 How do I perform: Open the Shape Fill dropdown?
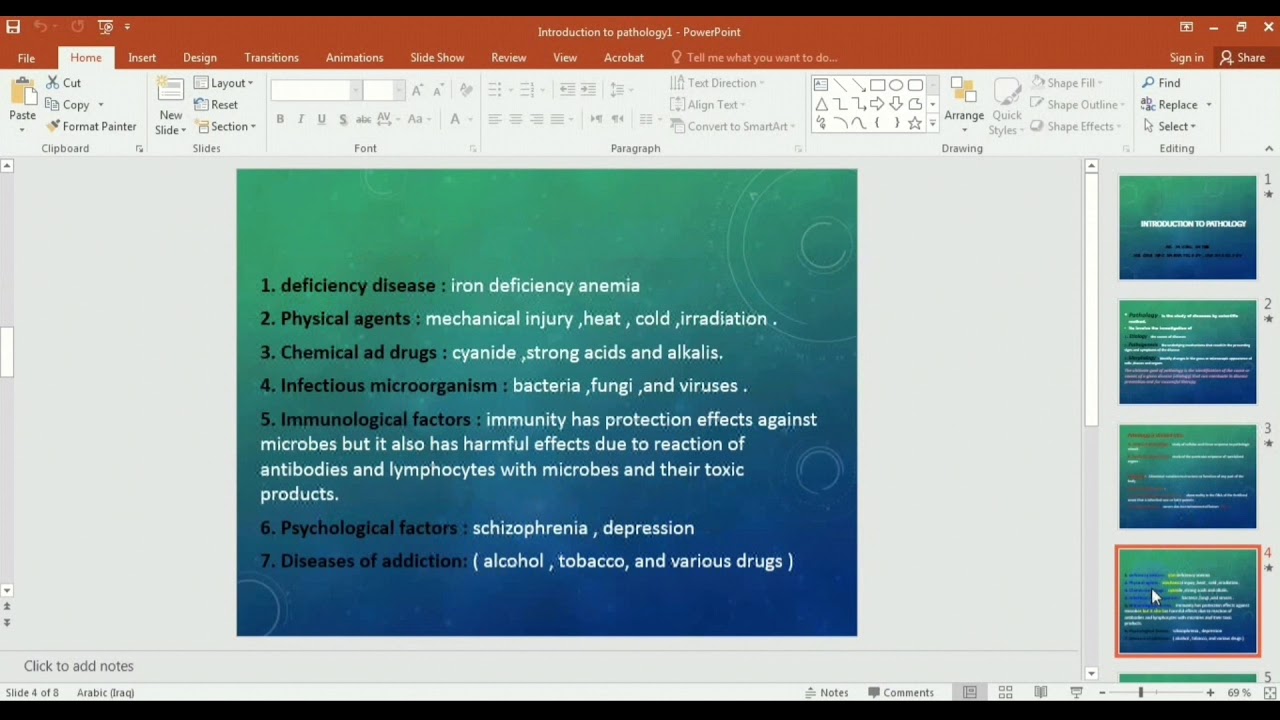tap(1068, 83)
